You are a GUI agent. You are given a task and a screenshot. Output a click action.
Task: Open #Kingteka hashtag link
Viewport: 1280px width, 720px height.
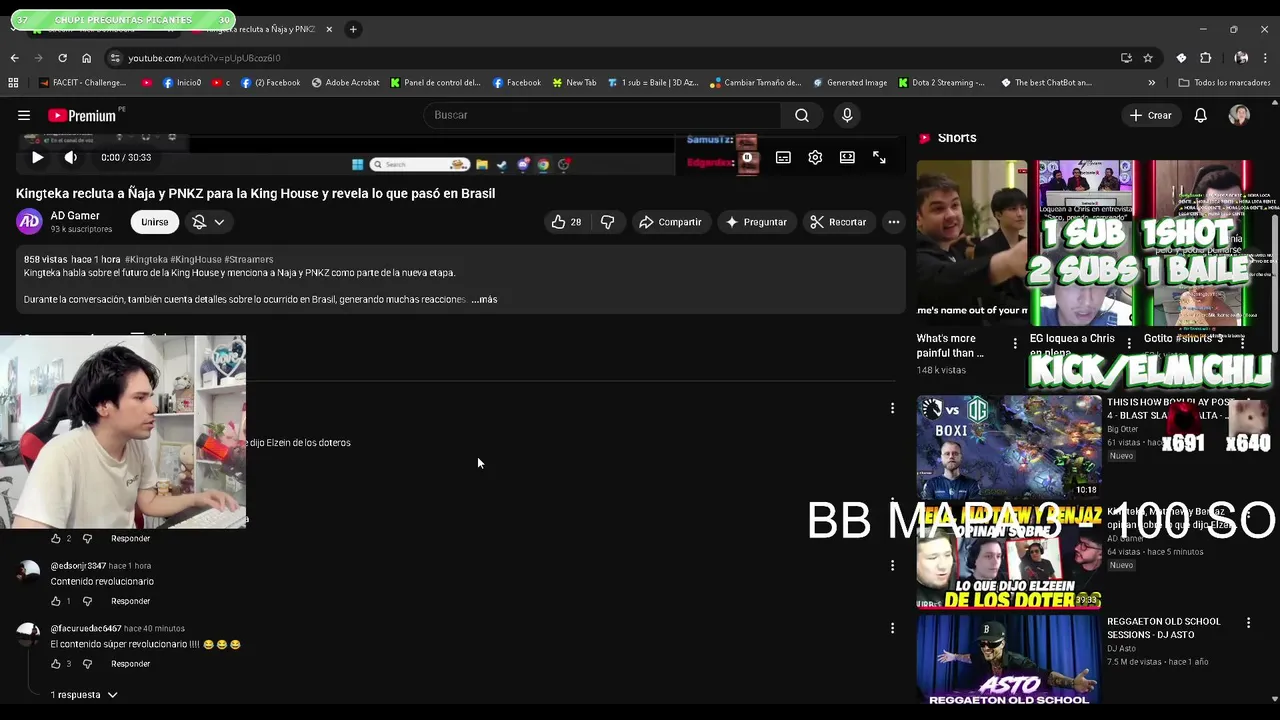pos(146,259)
